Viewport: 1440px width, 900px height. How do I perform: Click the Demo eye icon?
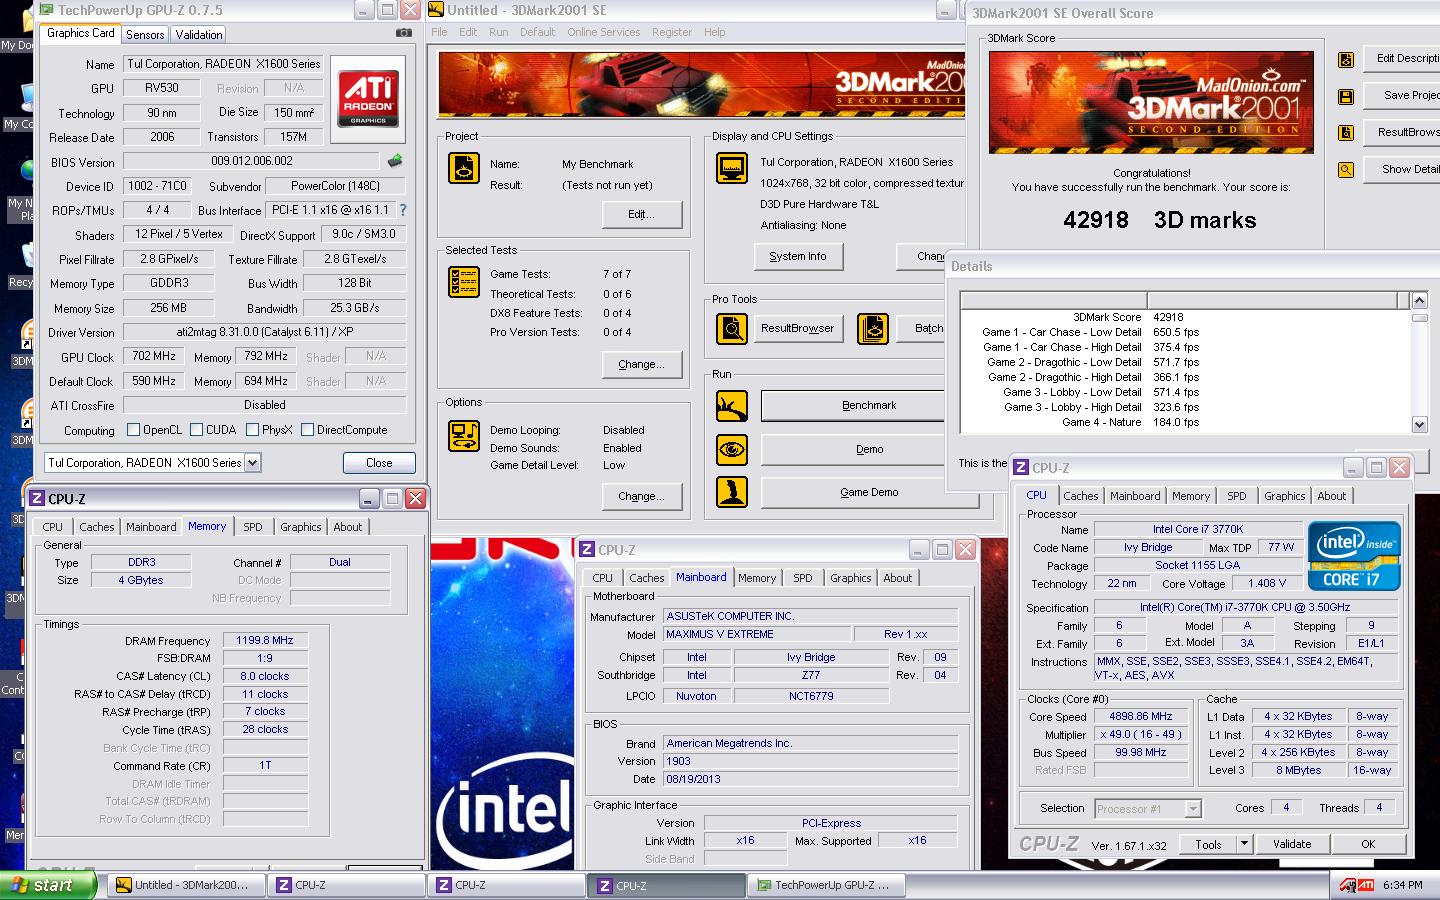click(x=732, y=449)
